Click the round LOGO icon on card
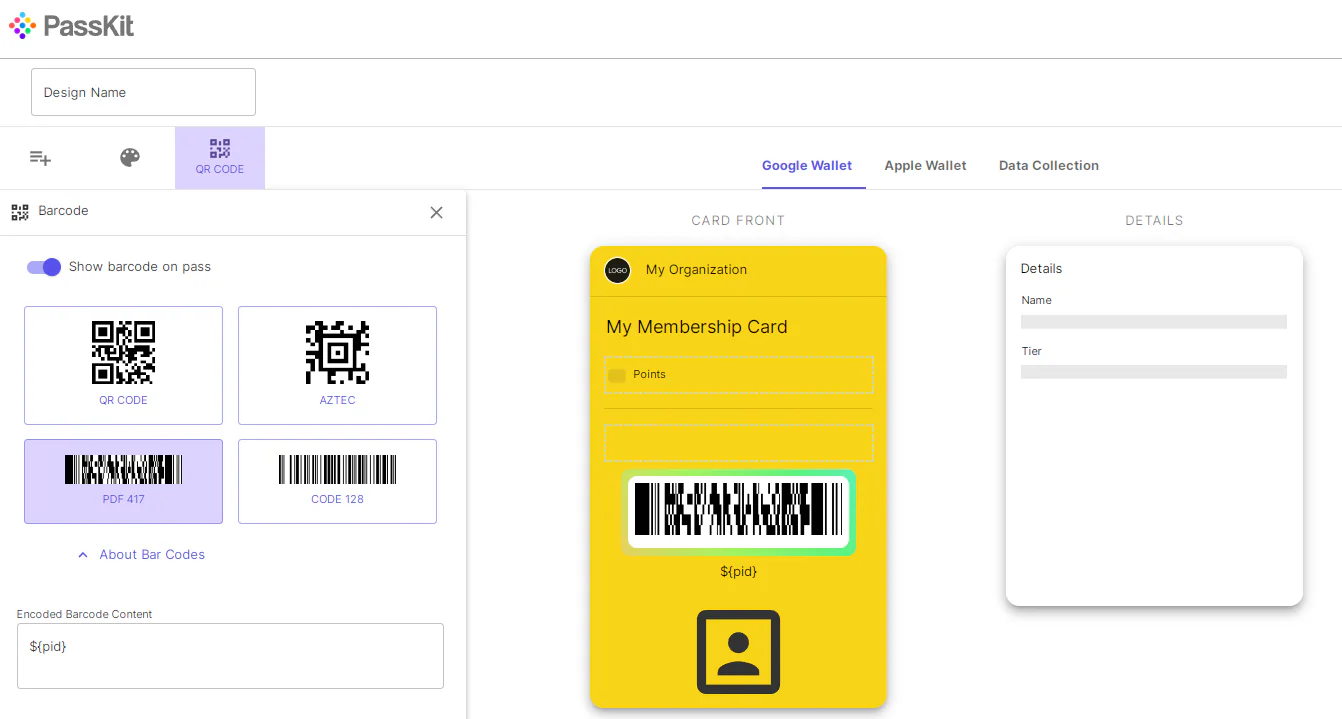The width and height of the screenshot is (1342, 719). [x=617, y=270]
